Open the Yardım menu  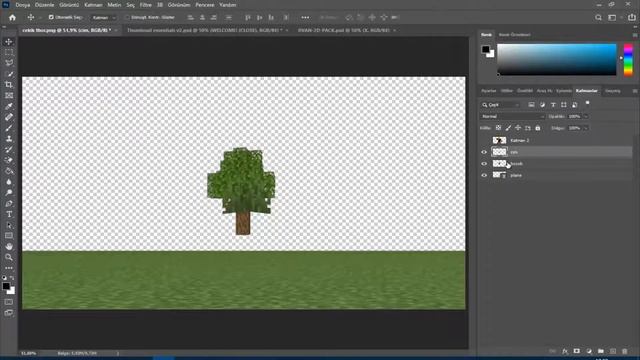(228, 5)
